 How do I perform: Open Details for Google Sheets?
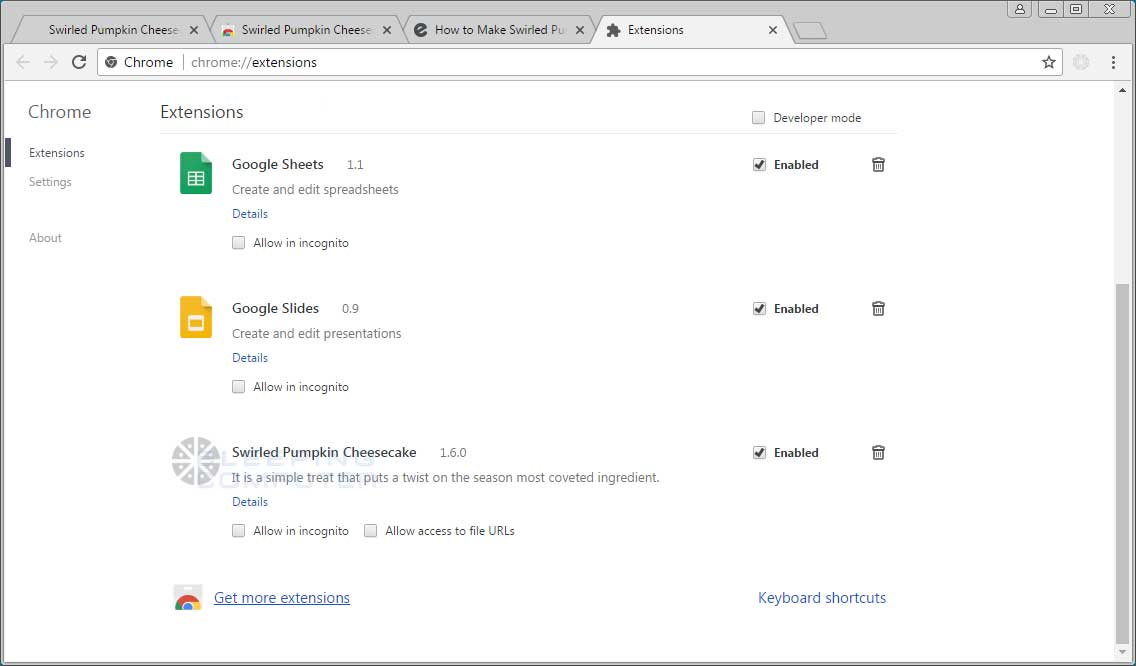point(250,214)
